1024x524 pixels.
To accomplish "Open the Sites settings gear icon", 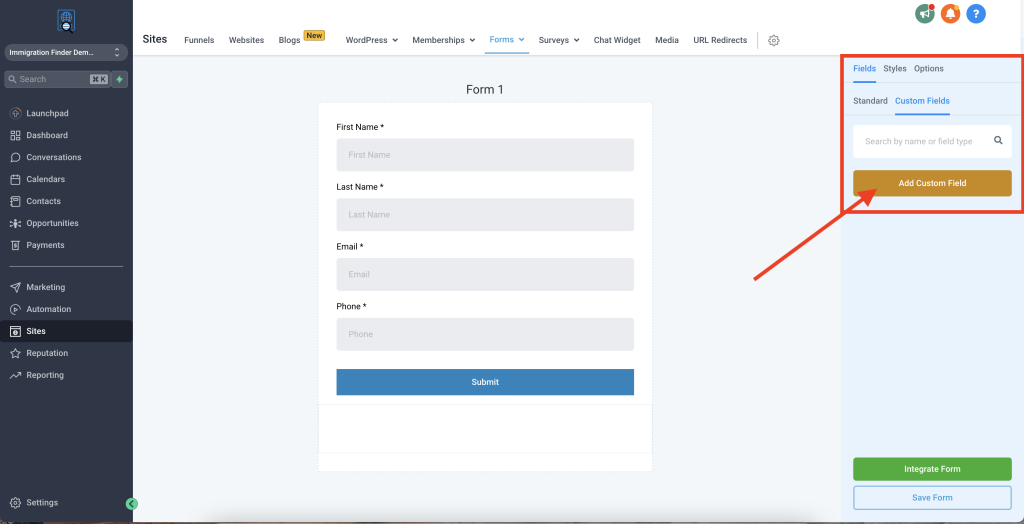I will 773,41.
